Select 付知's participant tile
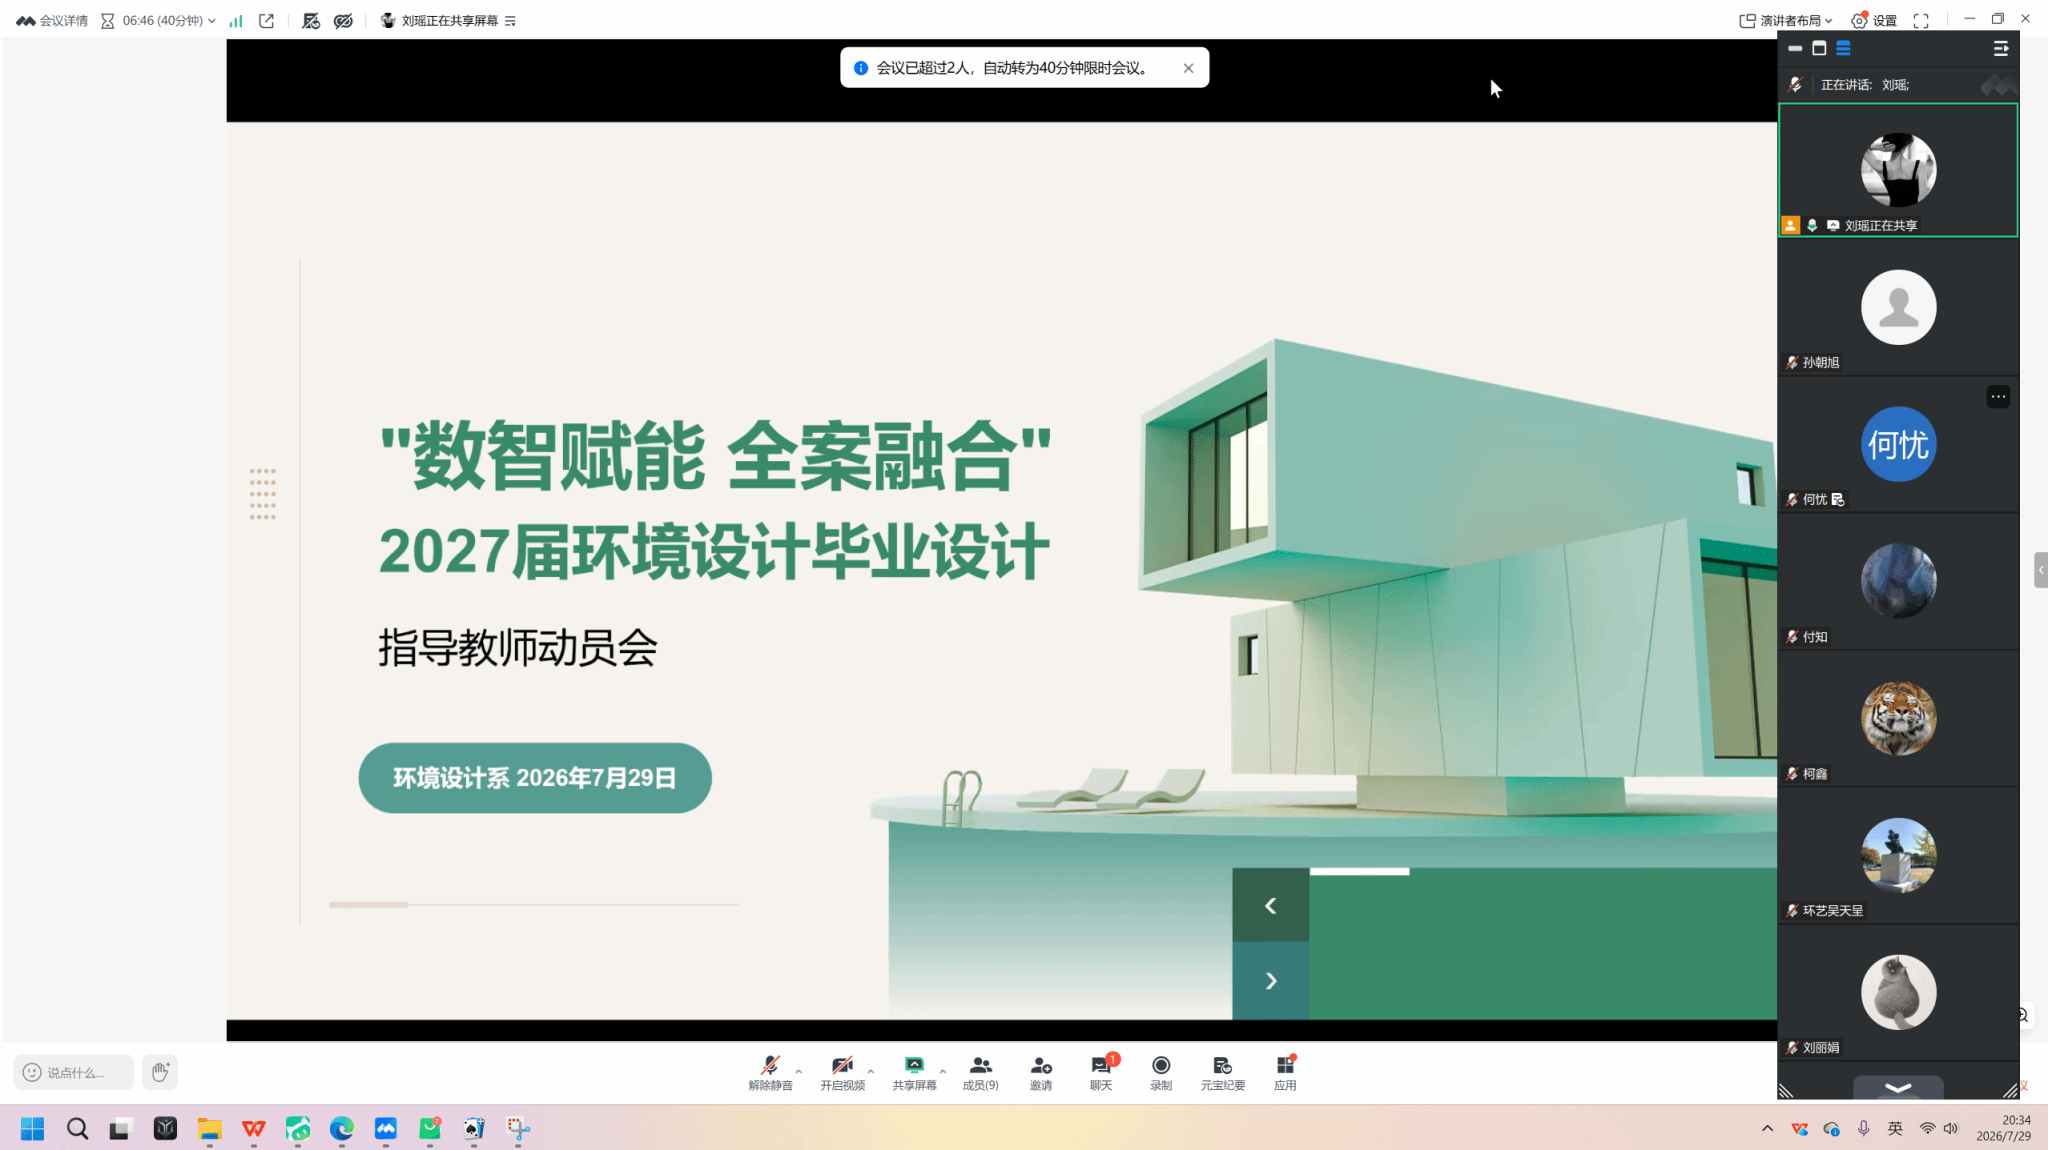Viewport: 2048px width, 1150px height. (1898, 581)
